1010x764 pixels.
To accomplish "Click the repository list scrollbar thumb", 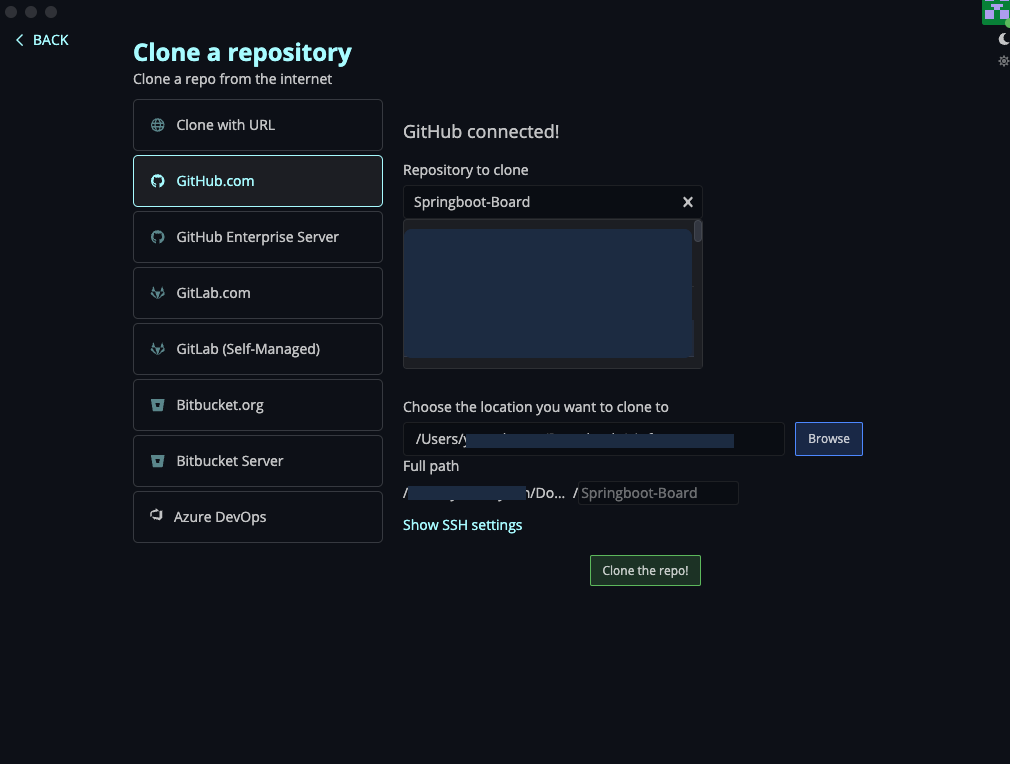I will (x=698, y=231).
